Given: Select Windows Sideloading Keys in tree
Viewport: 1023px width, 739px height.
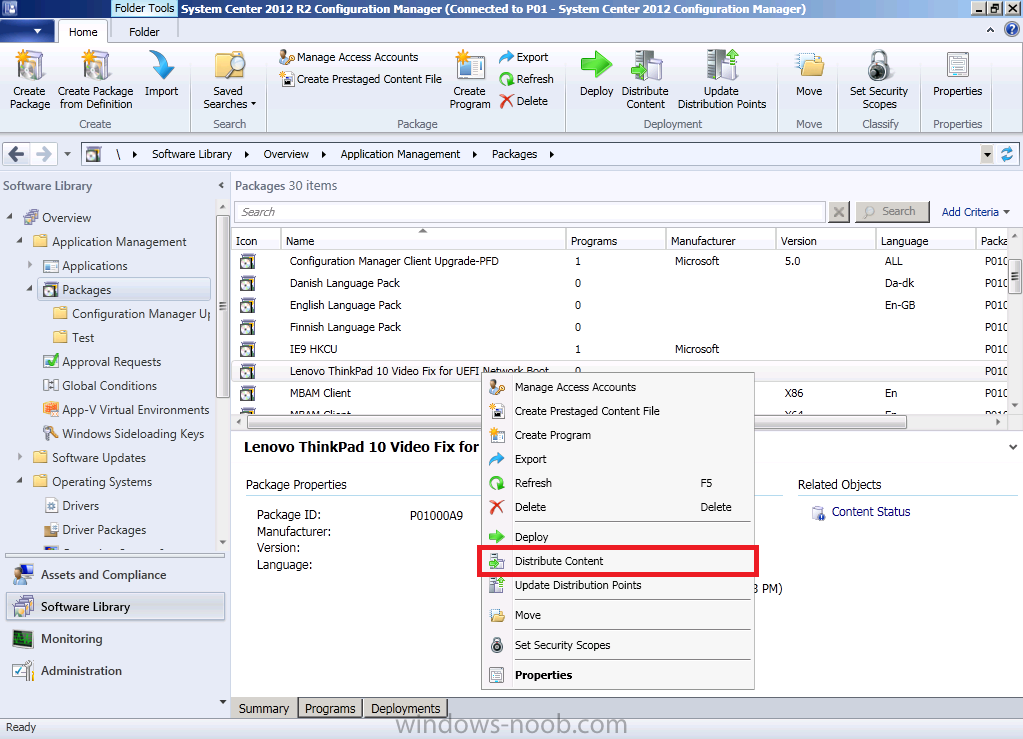Looking at the screenshot, I should 132,434.
